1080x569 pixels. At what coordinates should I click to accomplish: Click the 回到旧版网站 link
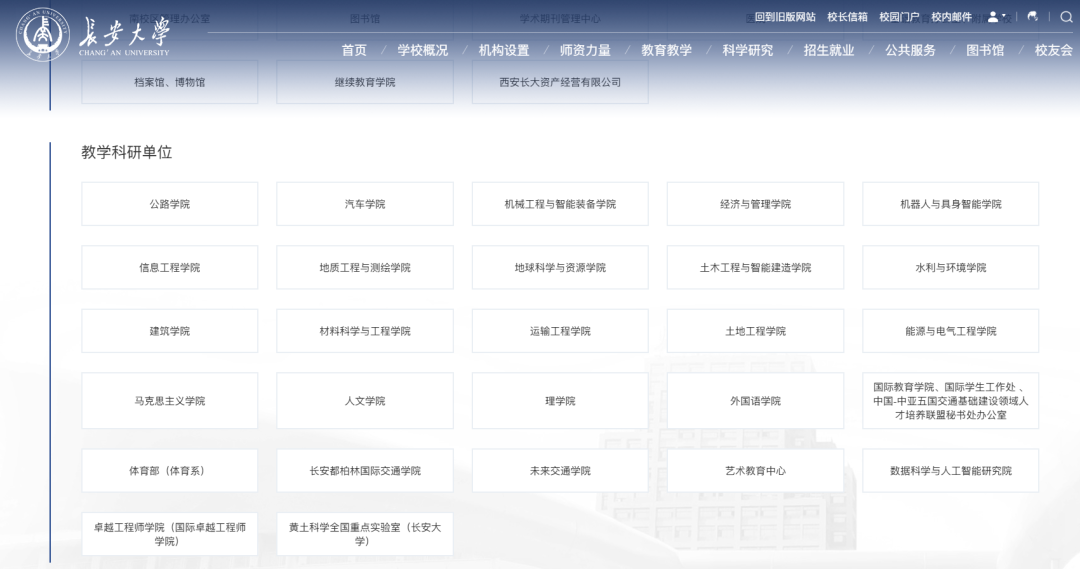point(785,17)
